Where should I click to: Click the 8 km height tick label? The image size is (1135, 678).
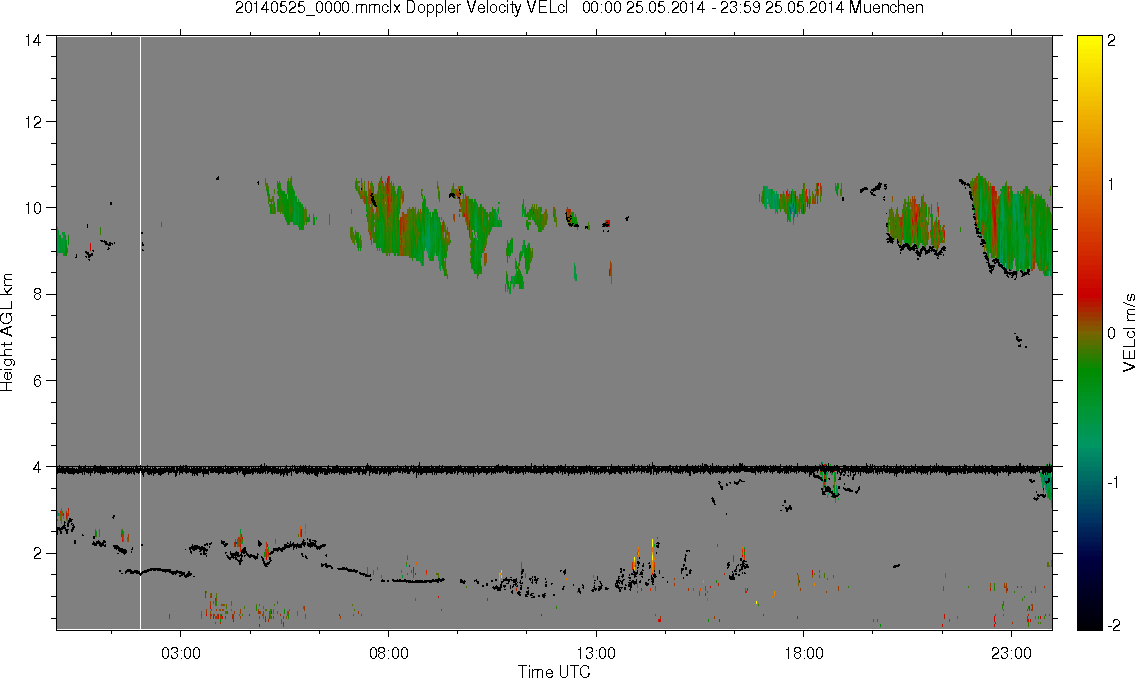(x=36, y=294)
